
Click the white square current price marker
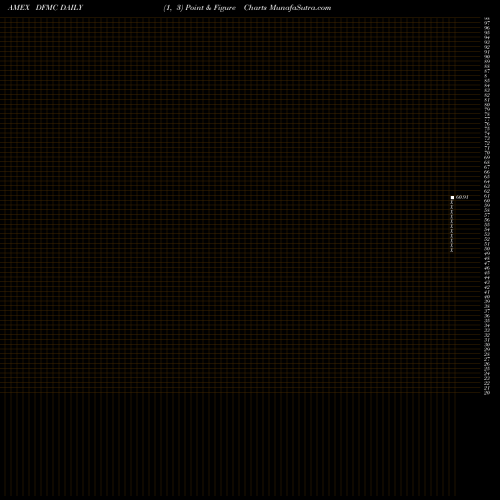click(x=452, y=198)
